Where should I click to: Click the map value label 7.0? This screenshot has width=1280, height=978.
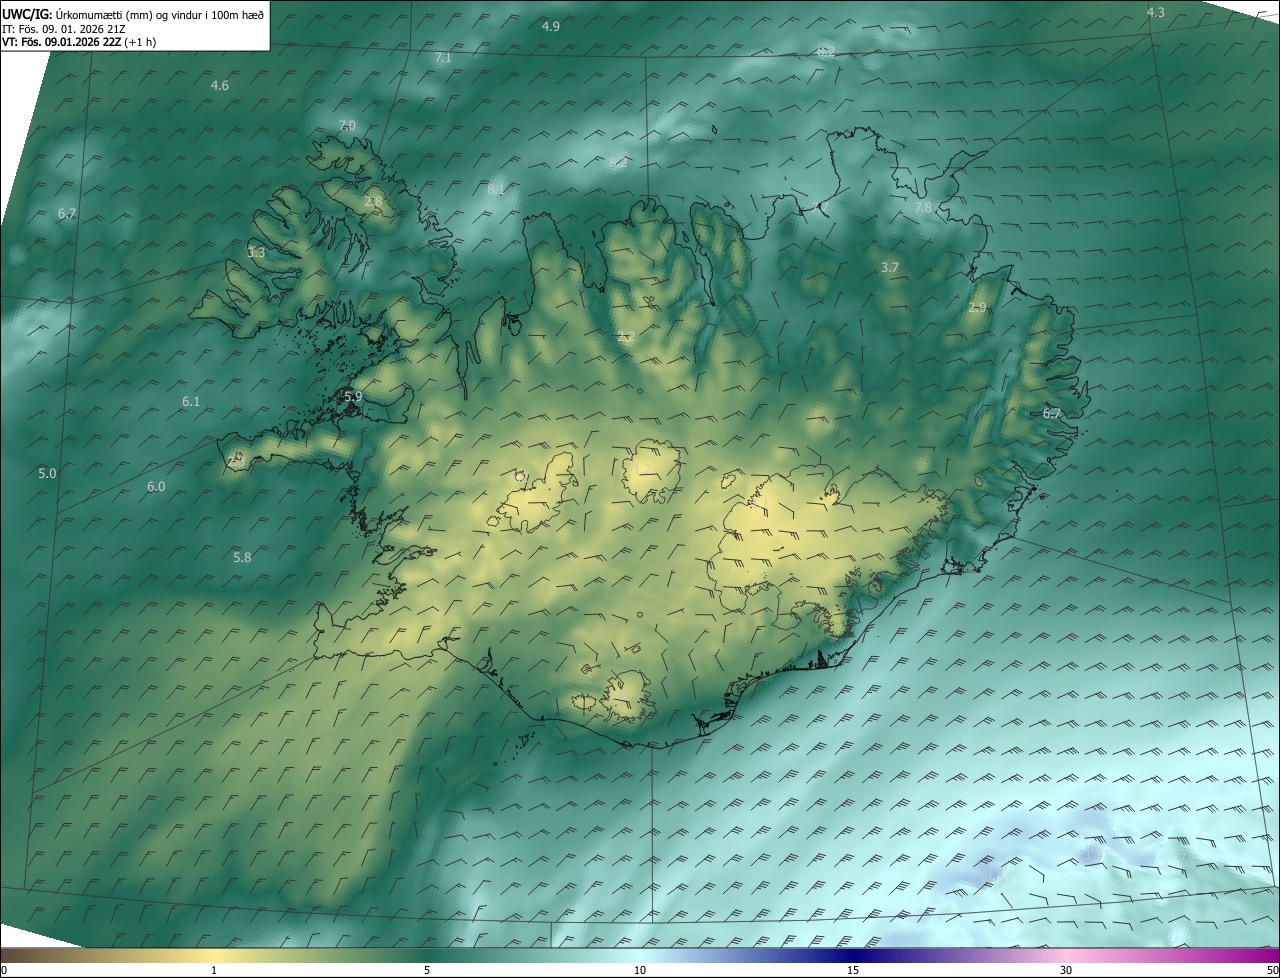pos(347,125)
